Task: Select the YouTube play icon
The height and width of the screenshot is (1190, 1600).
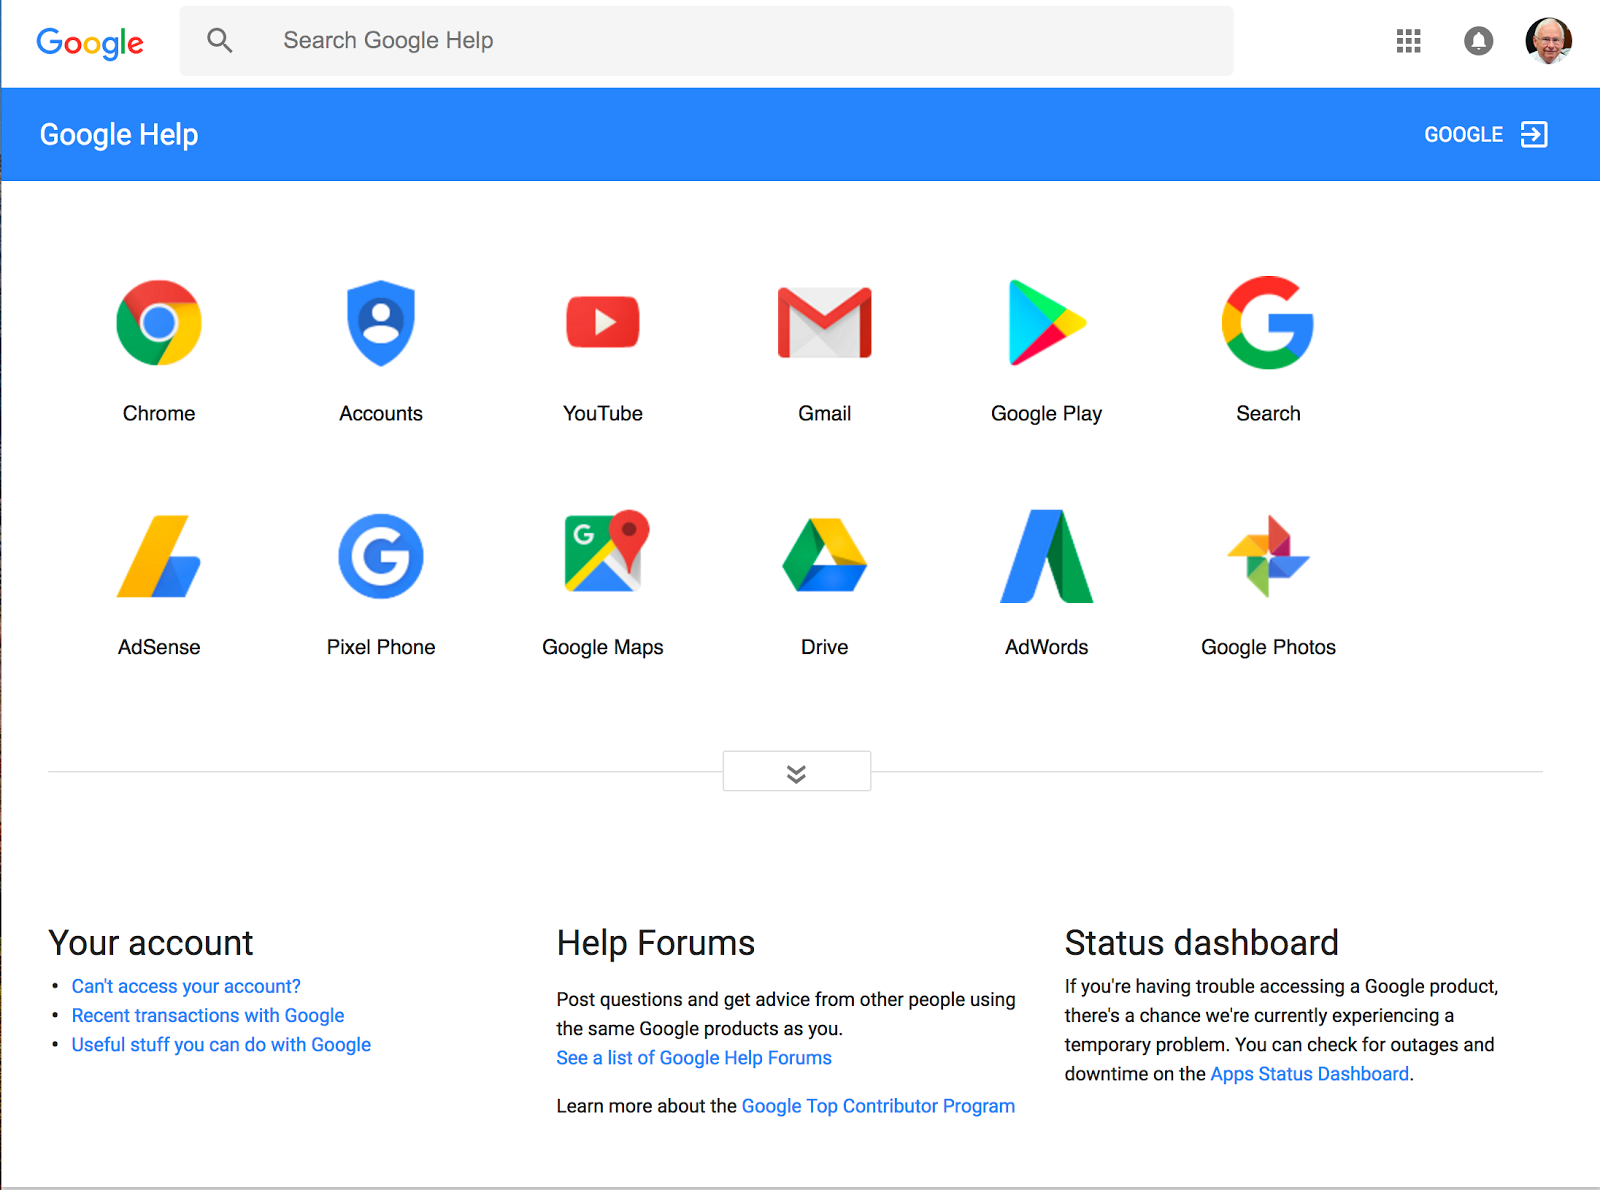Action: tap(603, 322)
